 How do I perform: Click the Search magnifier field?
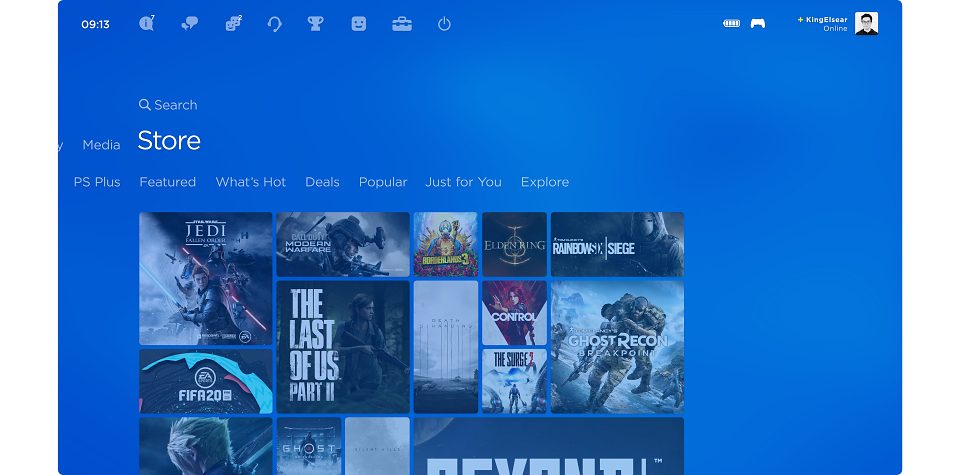pyautogui.click(x=168, y=105)
